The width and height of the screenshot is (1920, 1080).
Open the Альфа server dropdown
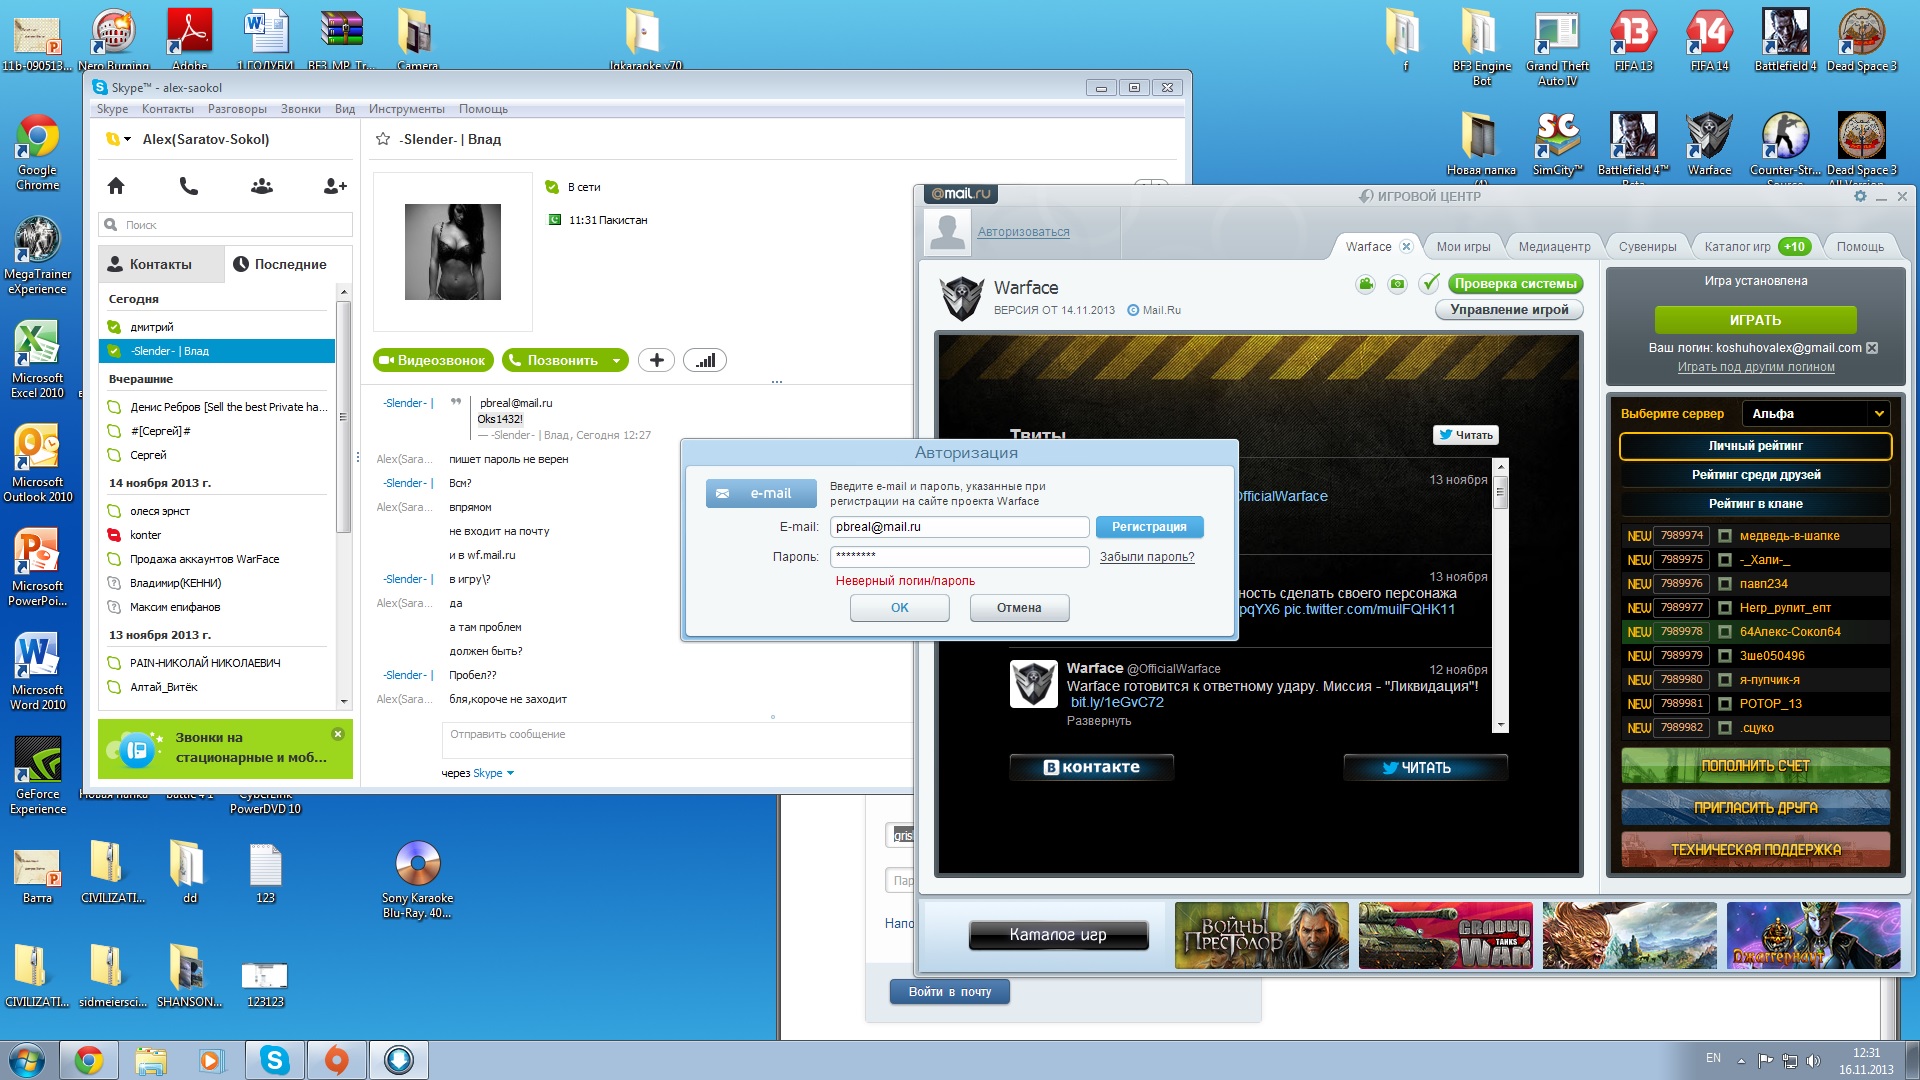tap(1816, 413)
